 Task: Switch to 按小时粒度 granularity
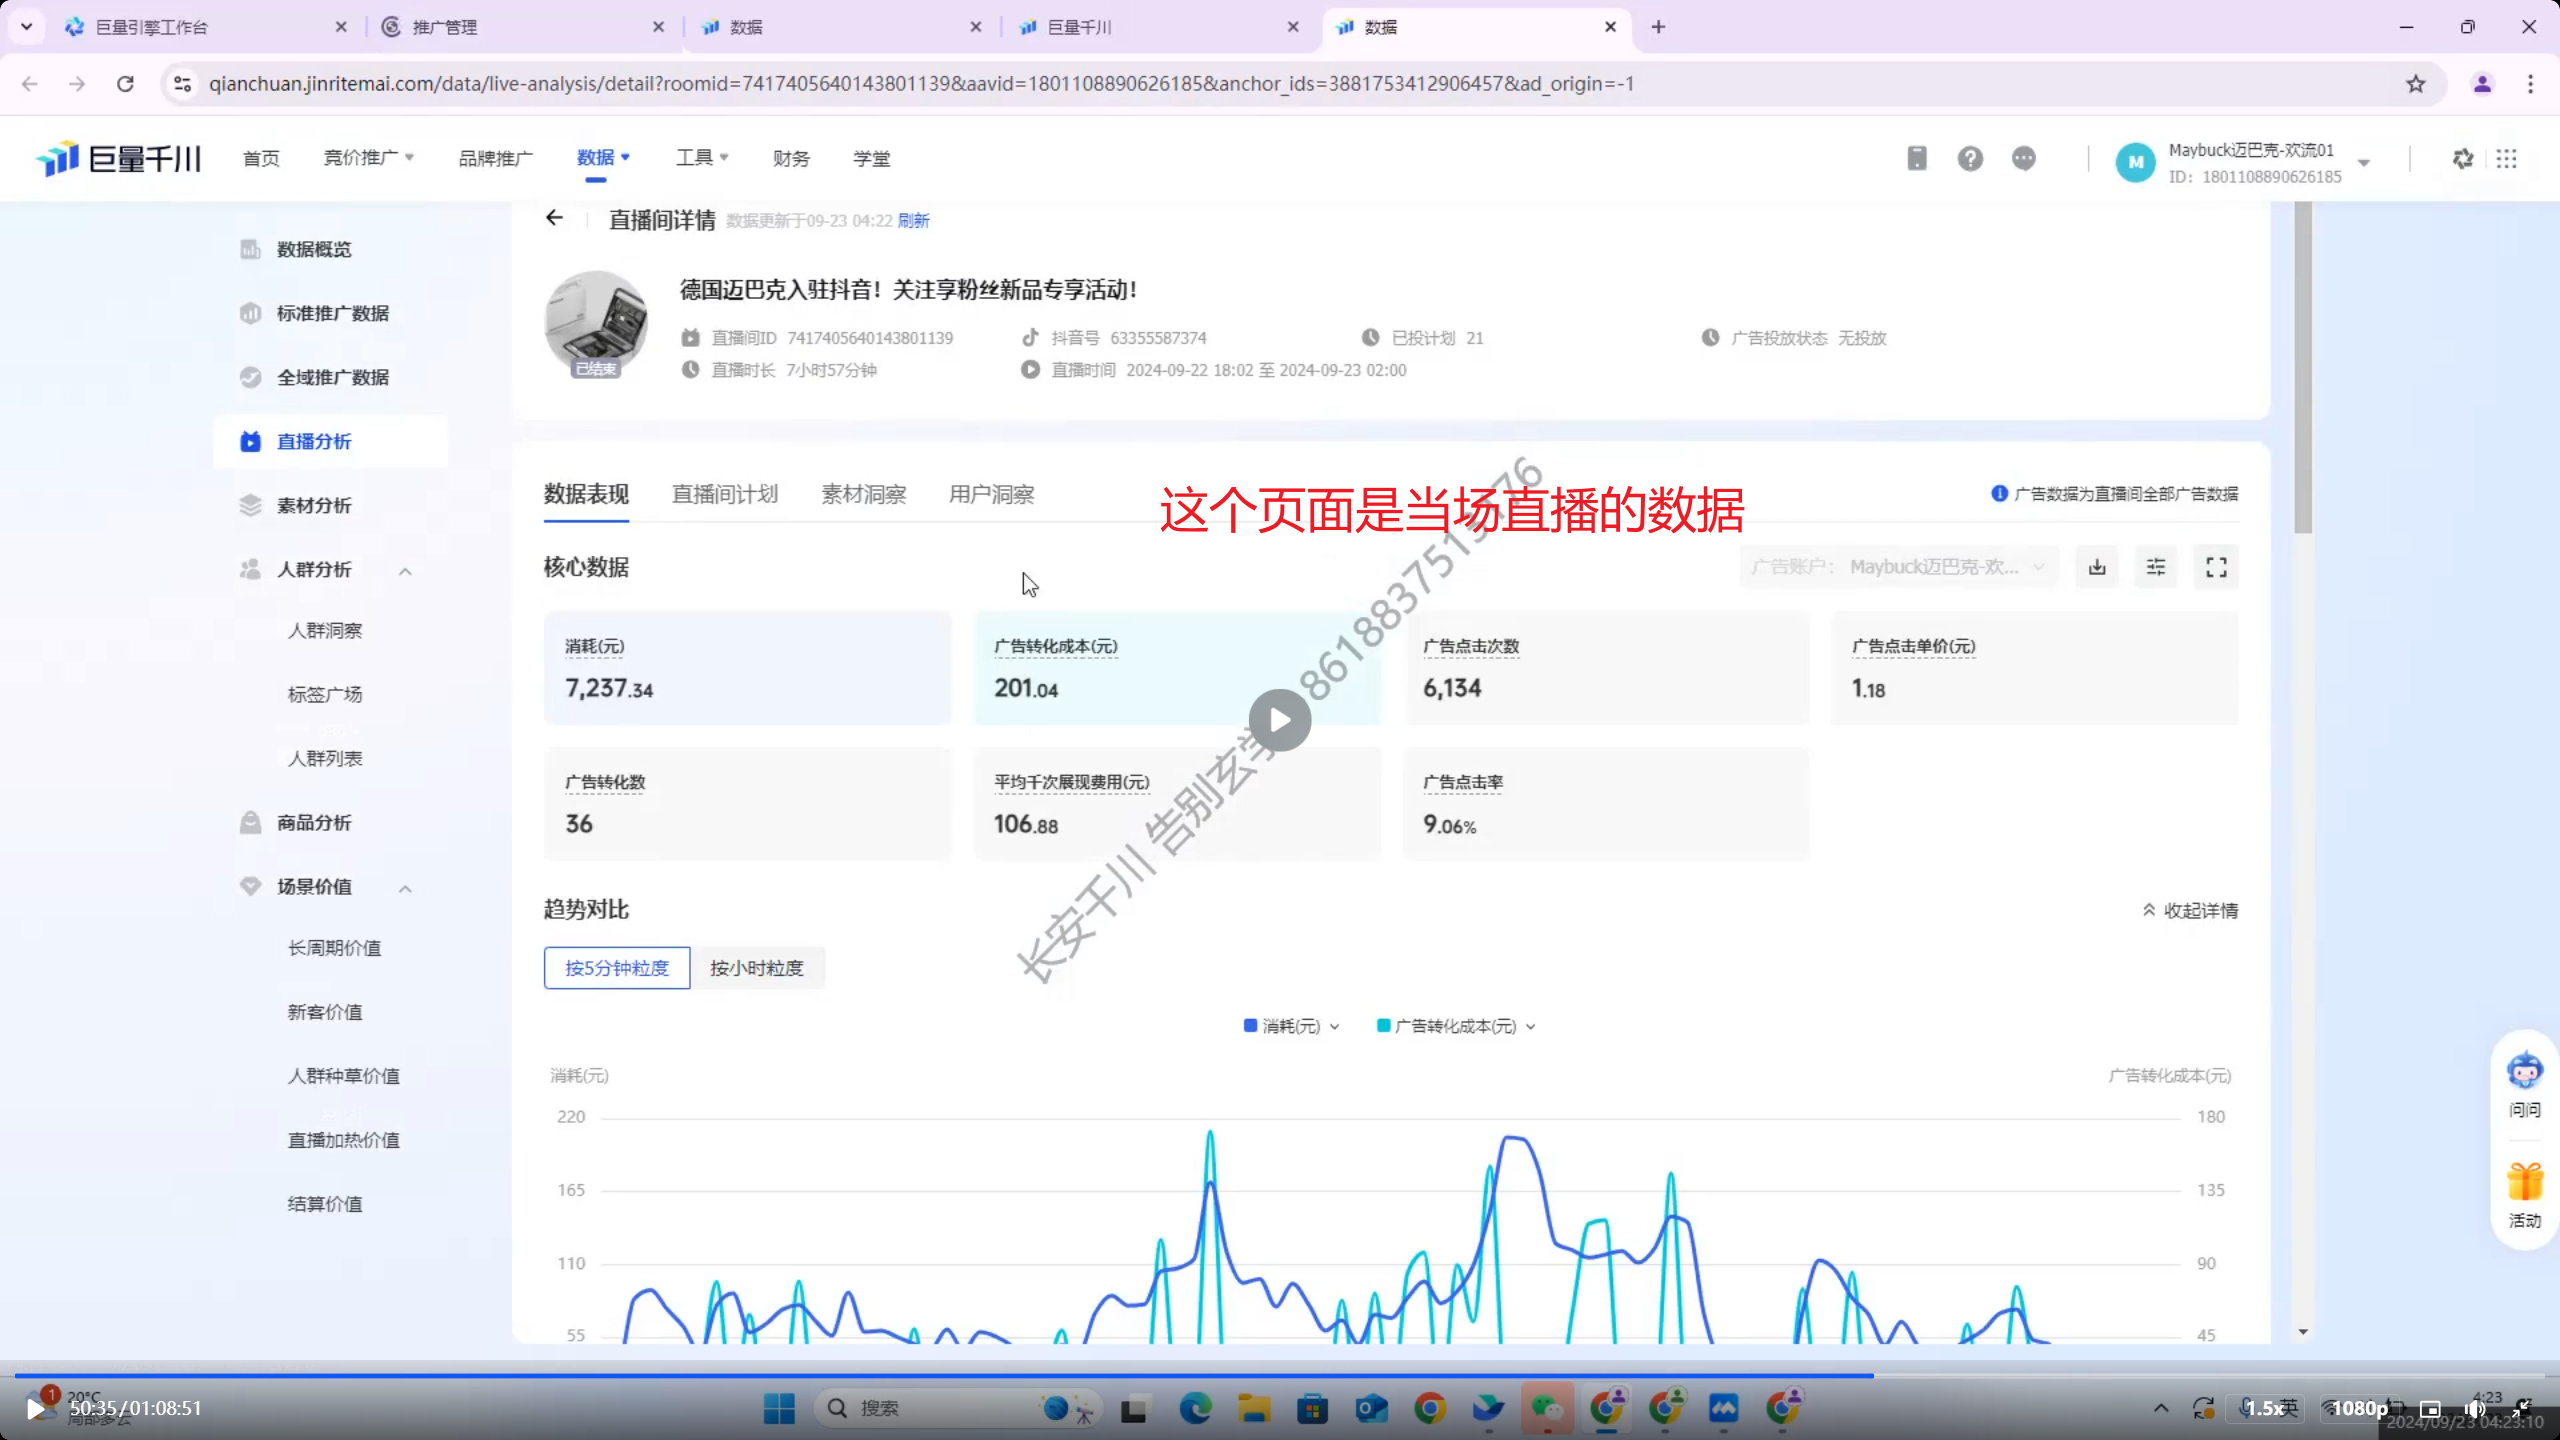(x=757, y=968)
